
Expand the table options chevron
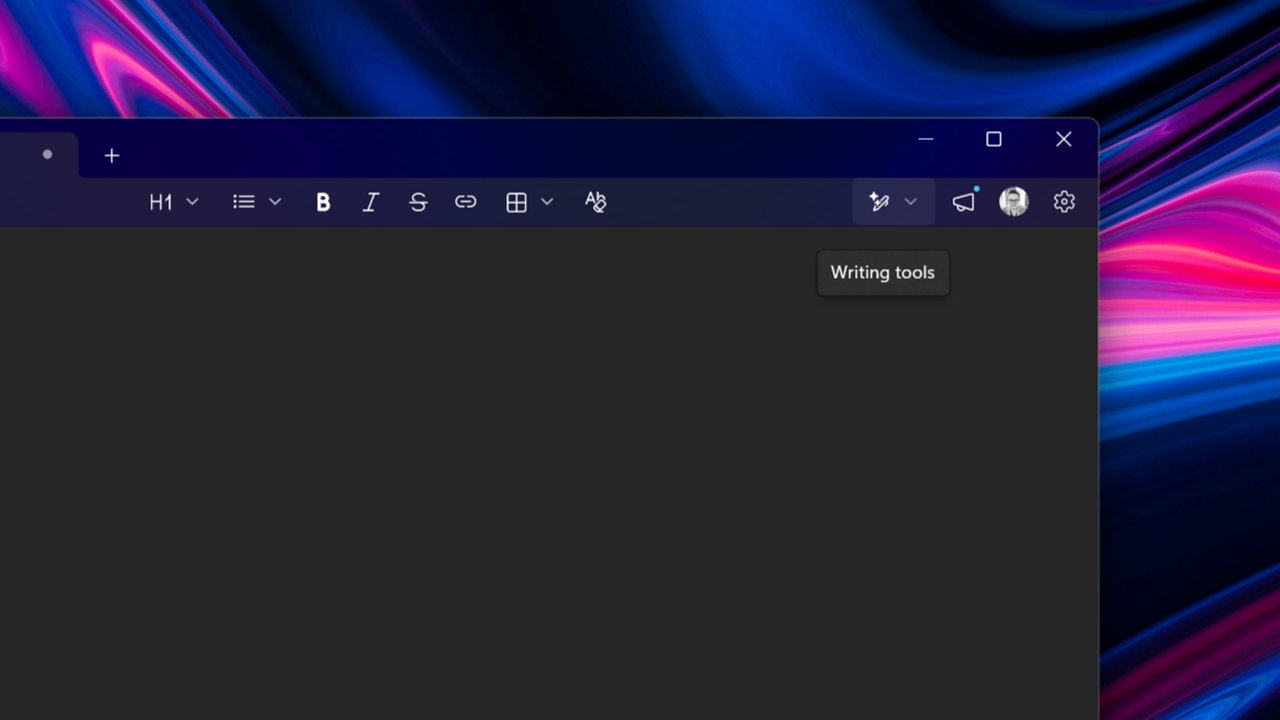[x=547, y=201]
